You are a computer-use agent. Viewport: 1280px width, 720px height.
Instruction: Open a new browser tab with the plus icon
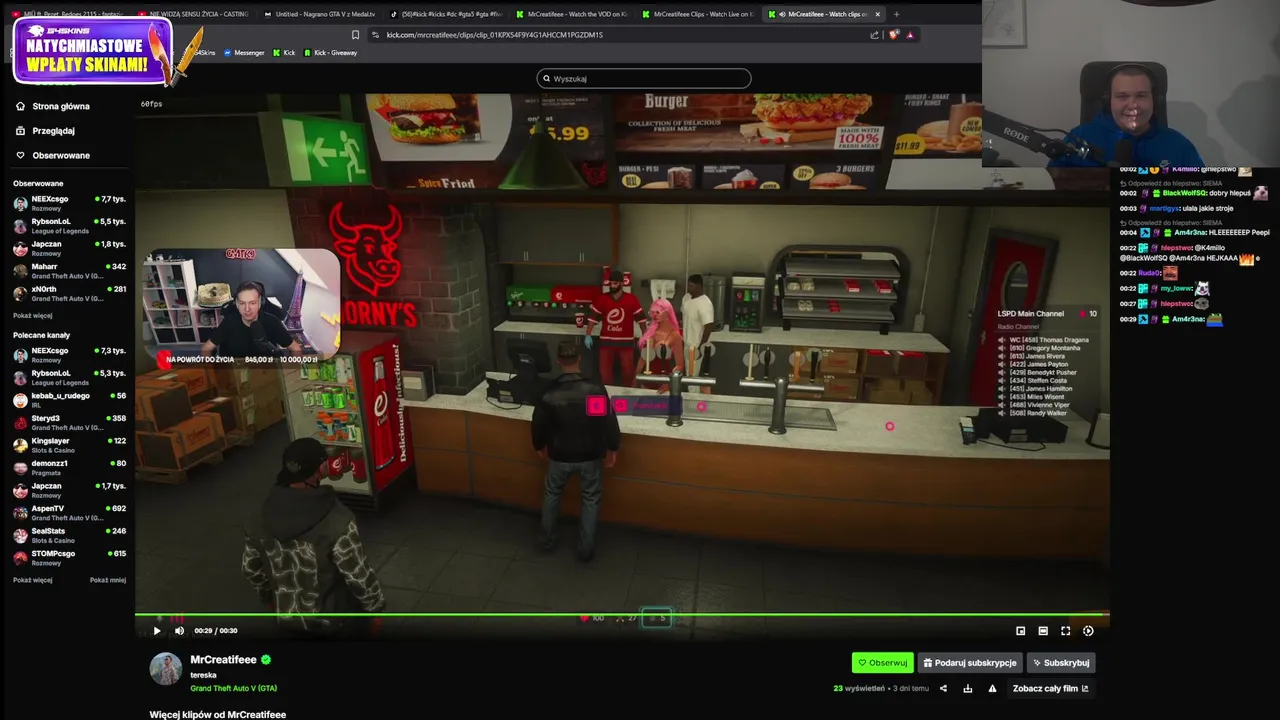coord(896,14)
